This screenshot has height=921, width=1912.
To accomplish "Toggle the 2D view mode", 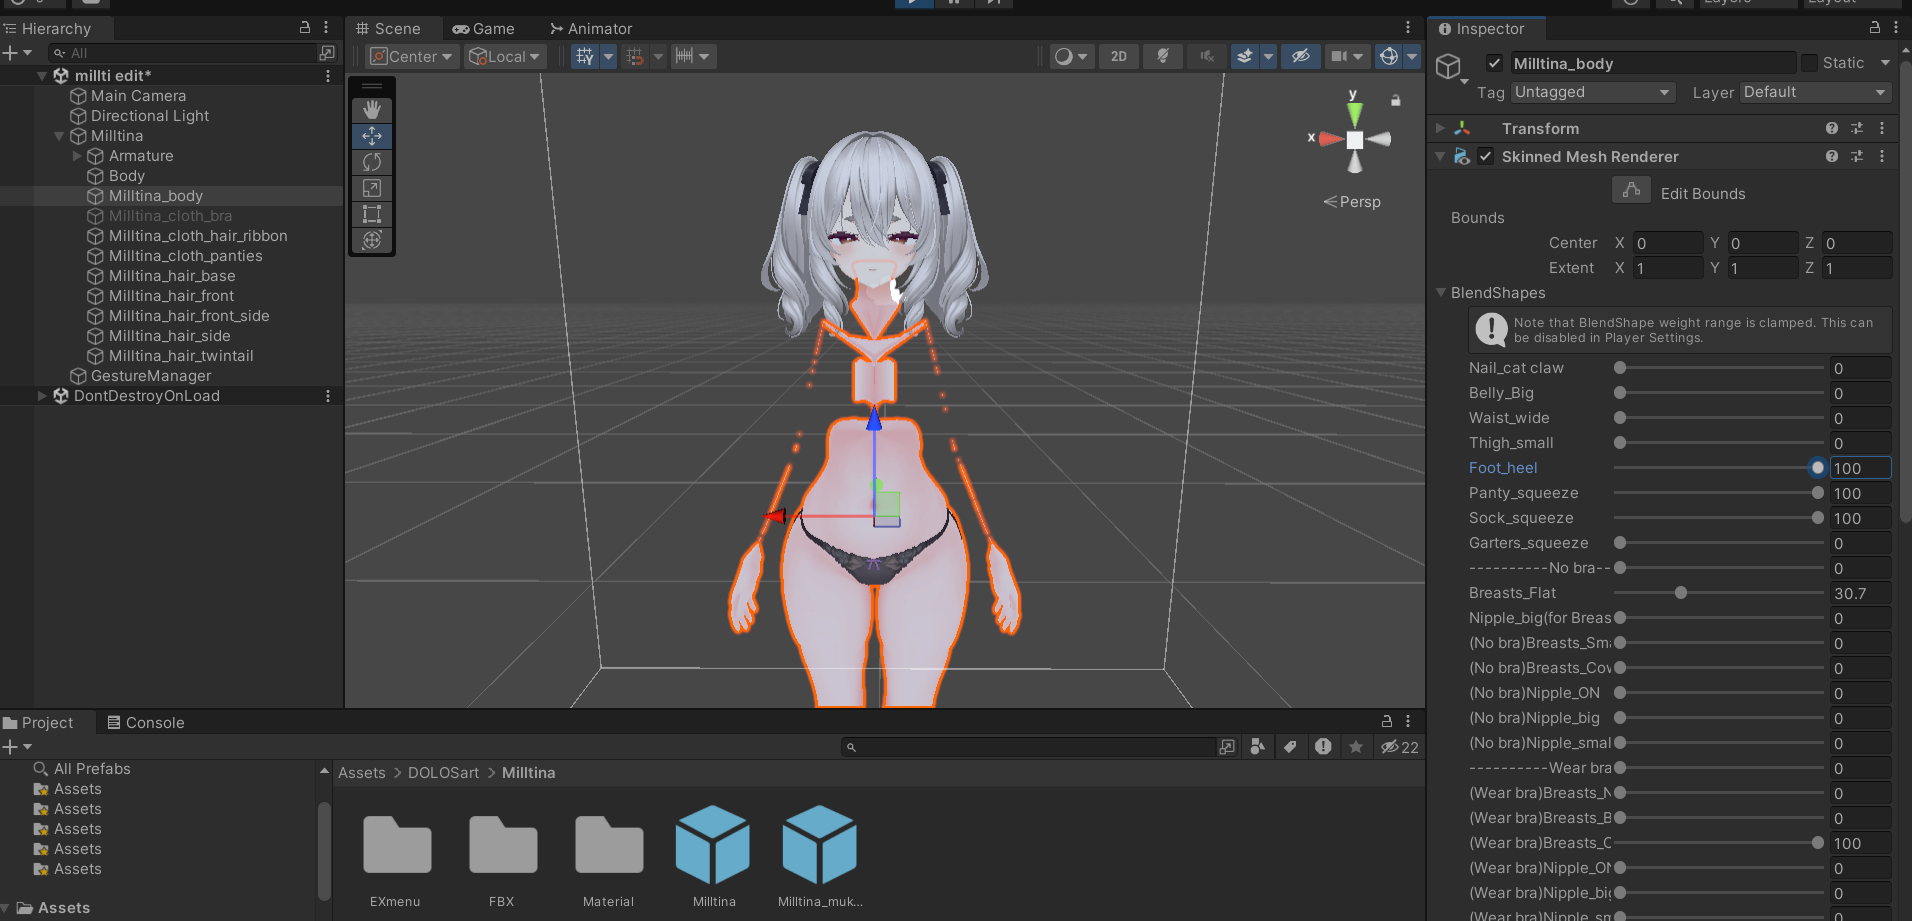I will tap(1119, 56).
